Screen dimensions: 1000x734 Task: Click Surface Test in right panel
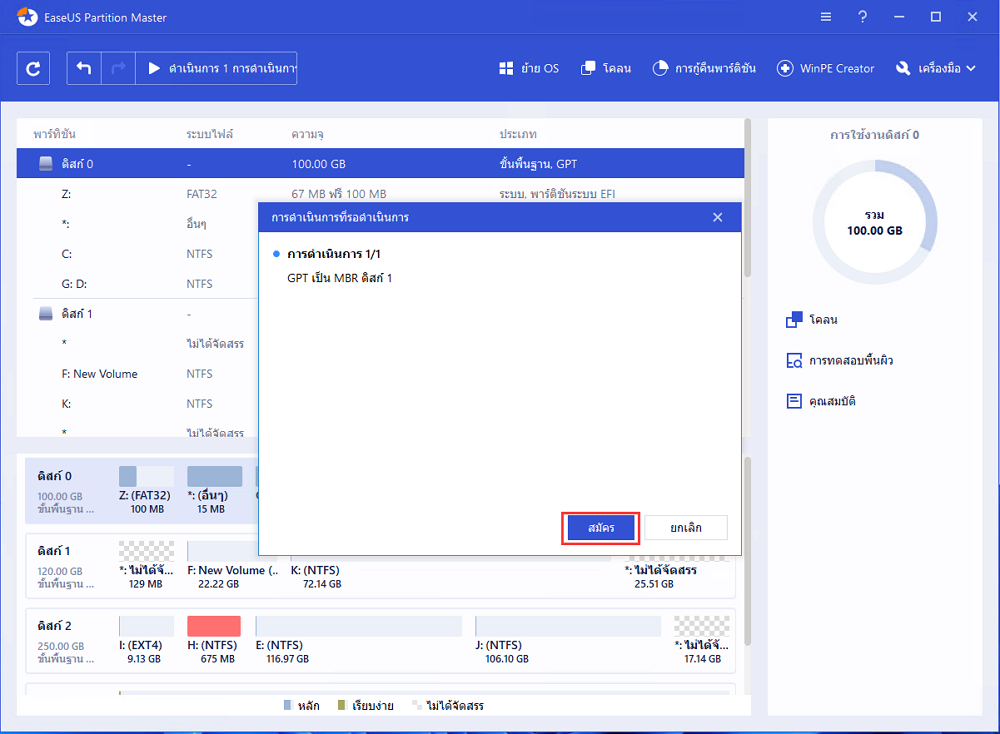click(x=839, y=360)
